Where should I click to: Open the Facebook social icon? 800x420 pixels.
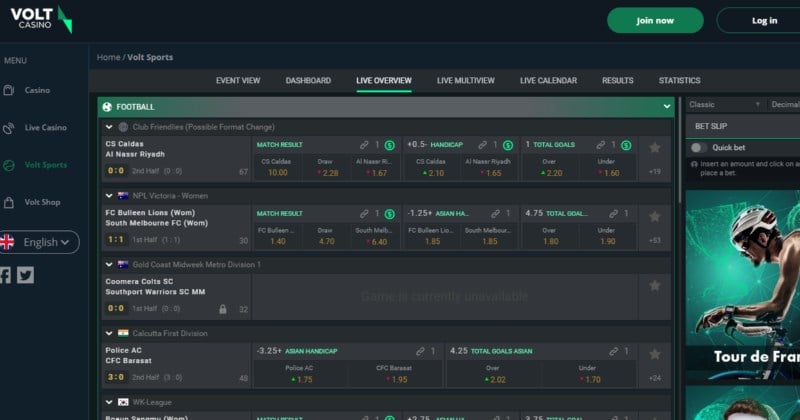5,275
